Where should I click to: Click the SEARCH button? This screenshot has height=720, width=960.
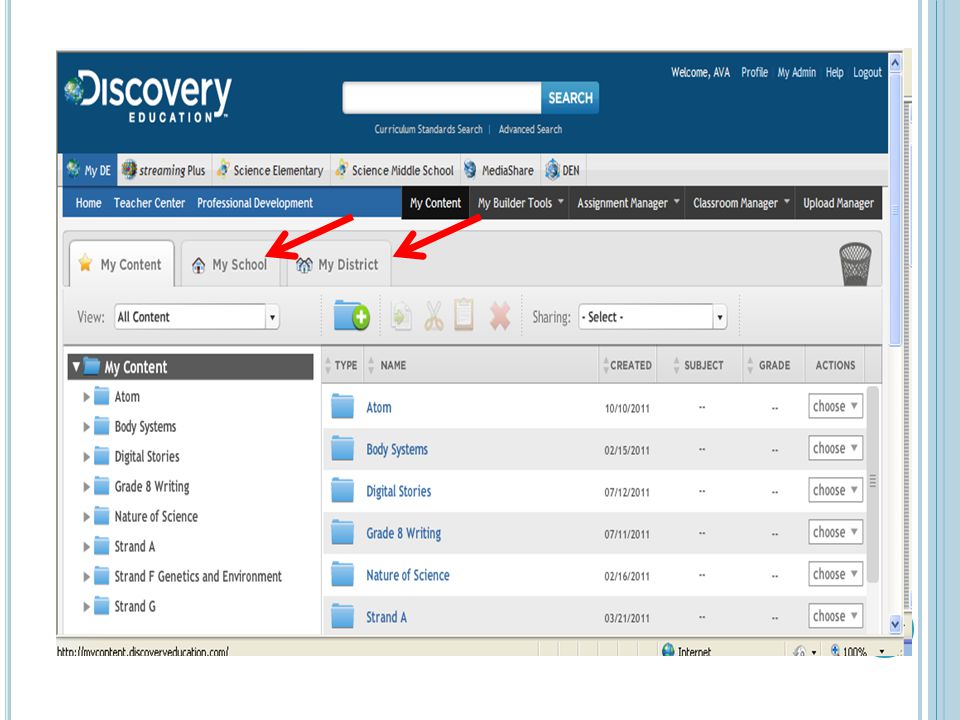tap(570, 97)
